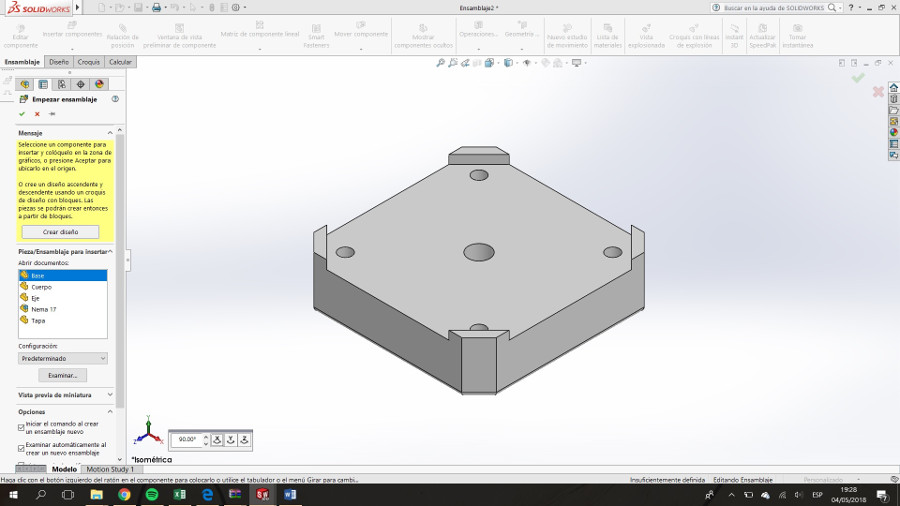900x506 pixels.
Task: Pin the PropertyManager with pushpin icon
Action: (52, 114)
